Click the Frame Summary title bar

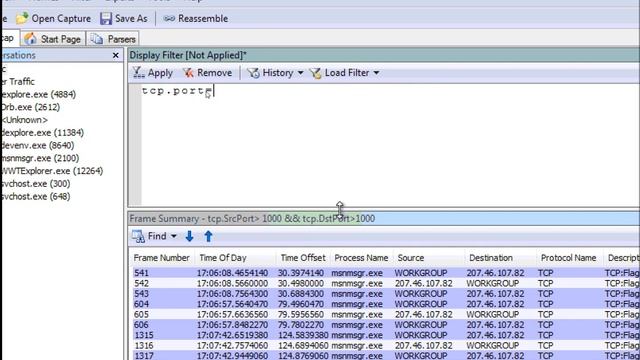coord(384,219)
